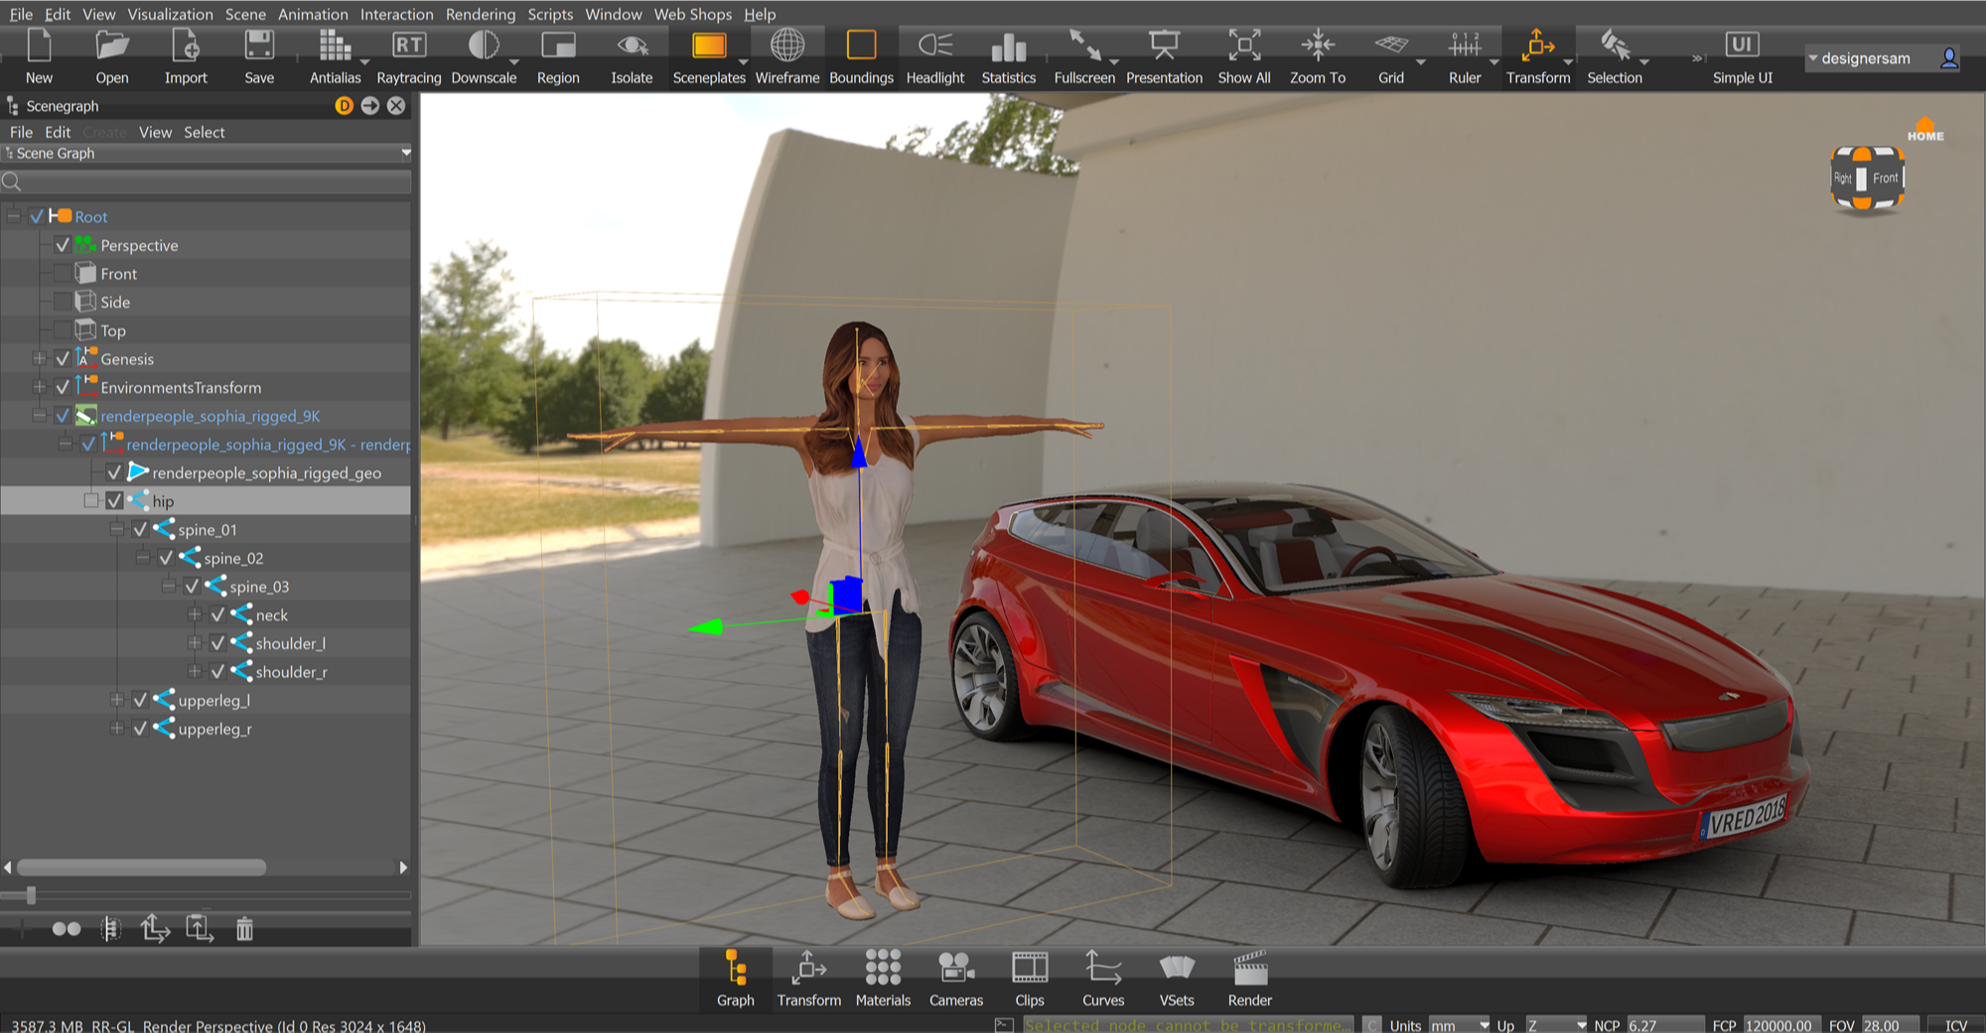Open the Rendering menu
The width and height of the screenshot is (1986, 1033).
click(480, 14)
